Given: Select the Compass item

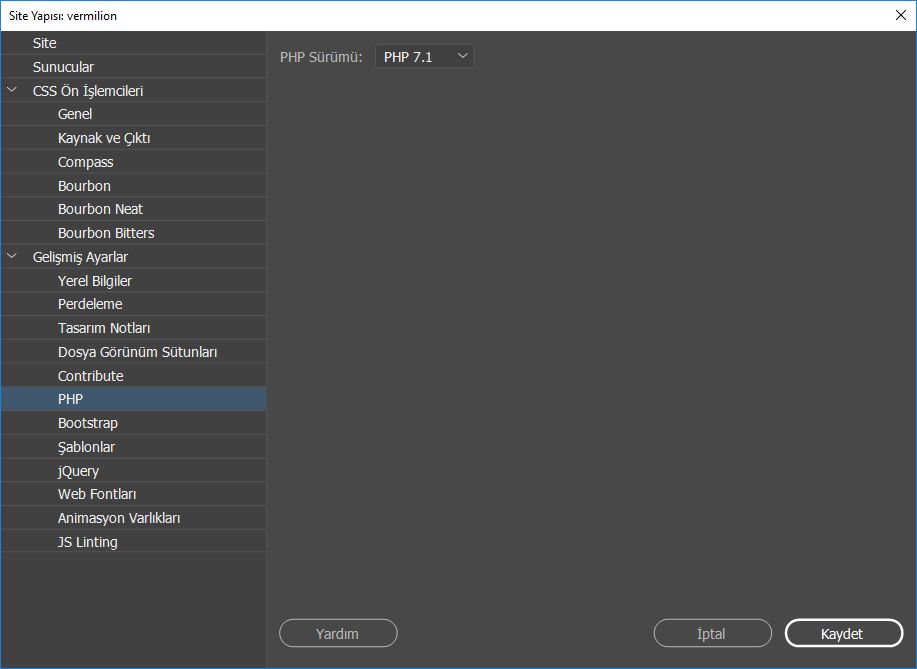Looking at the screenshot, I should tap(133, 162).
